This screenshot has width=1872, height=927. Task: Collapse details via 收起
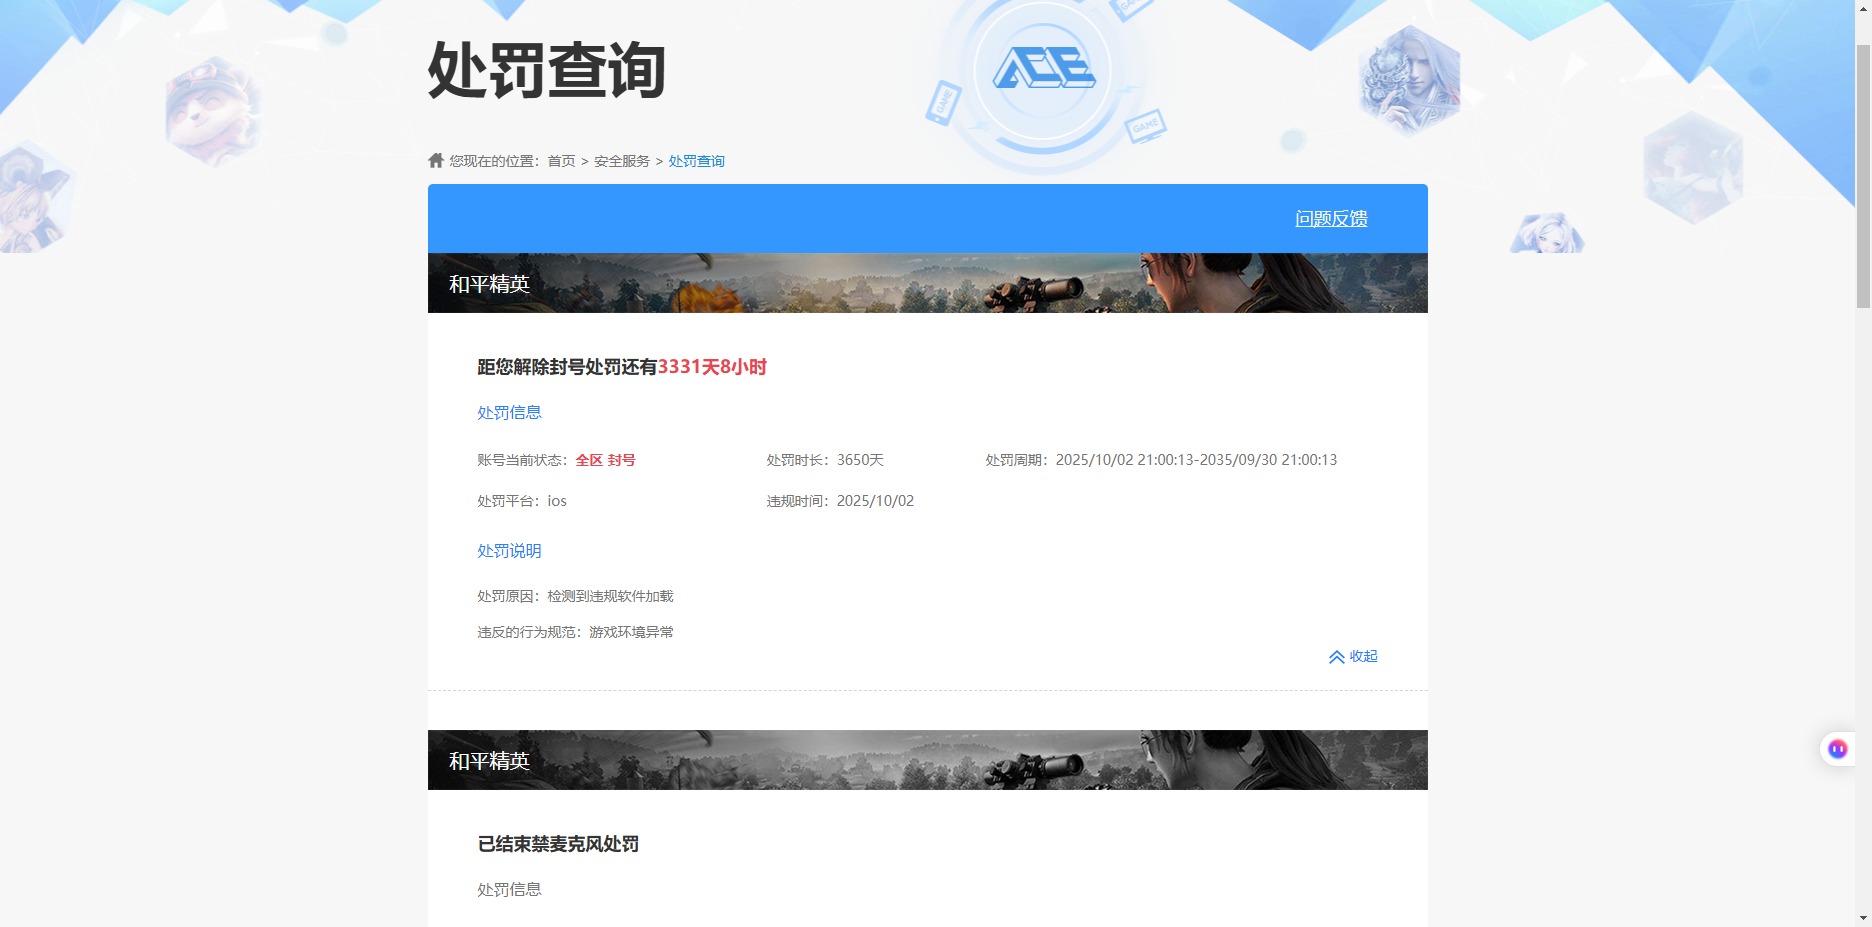[x=1364, y=656]
